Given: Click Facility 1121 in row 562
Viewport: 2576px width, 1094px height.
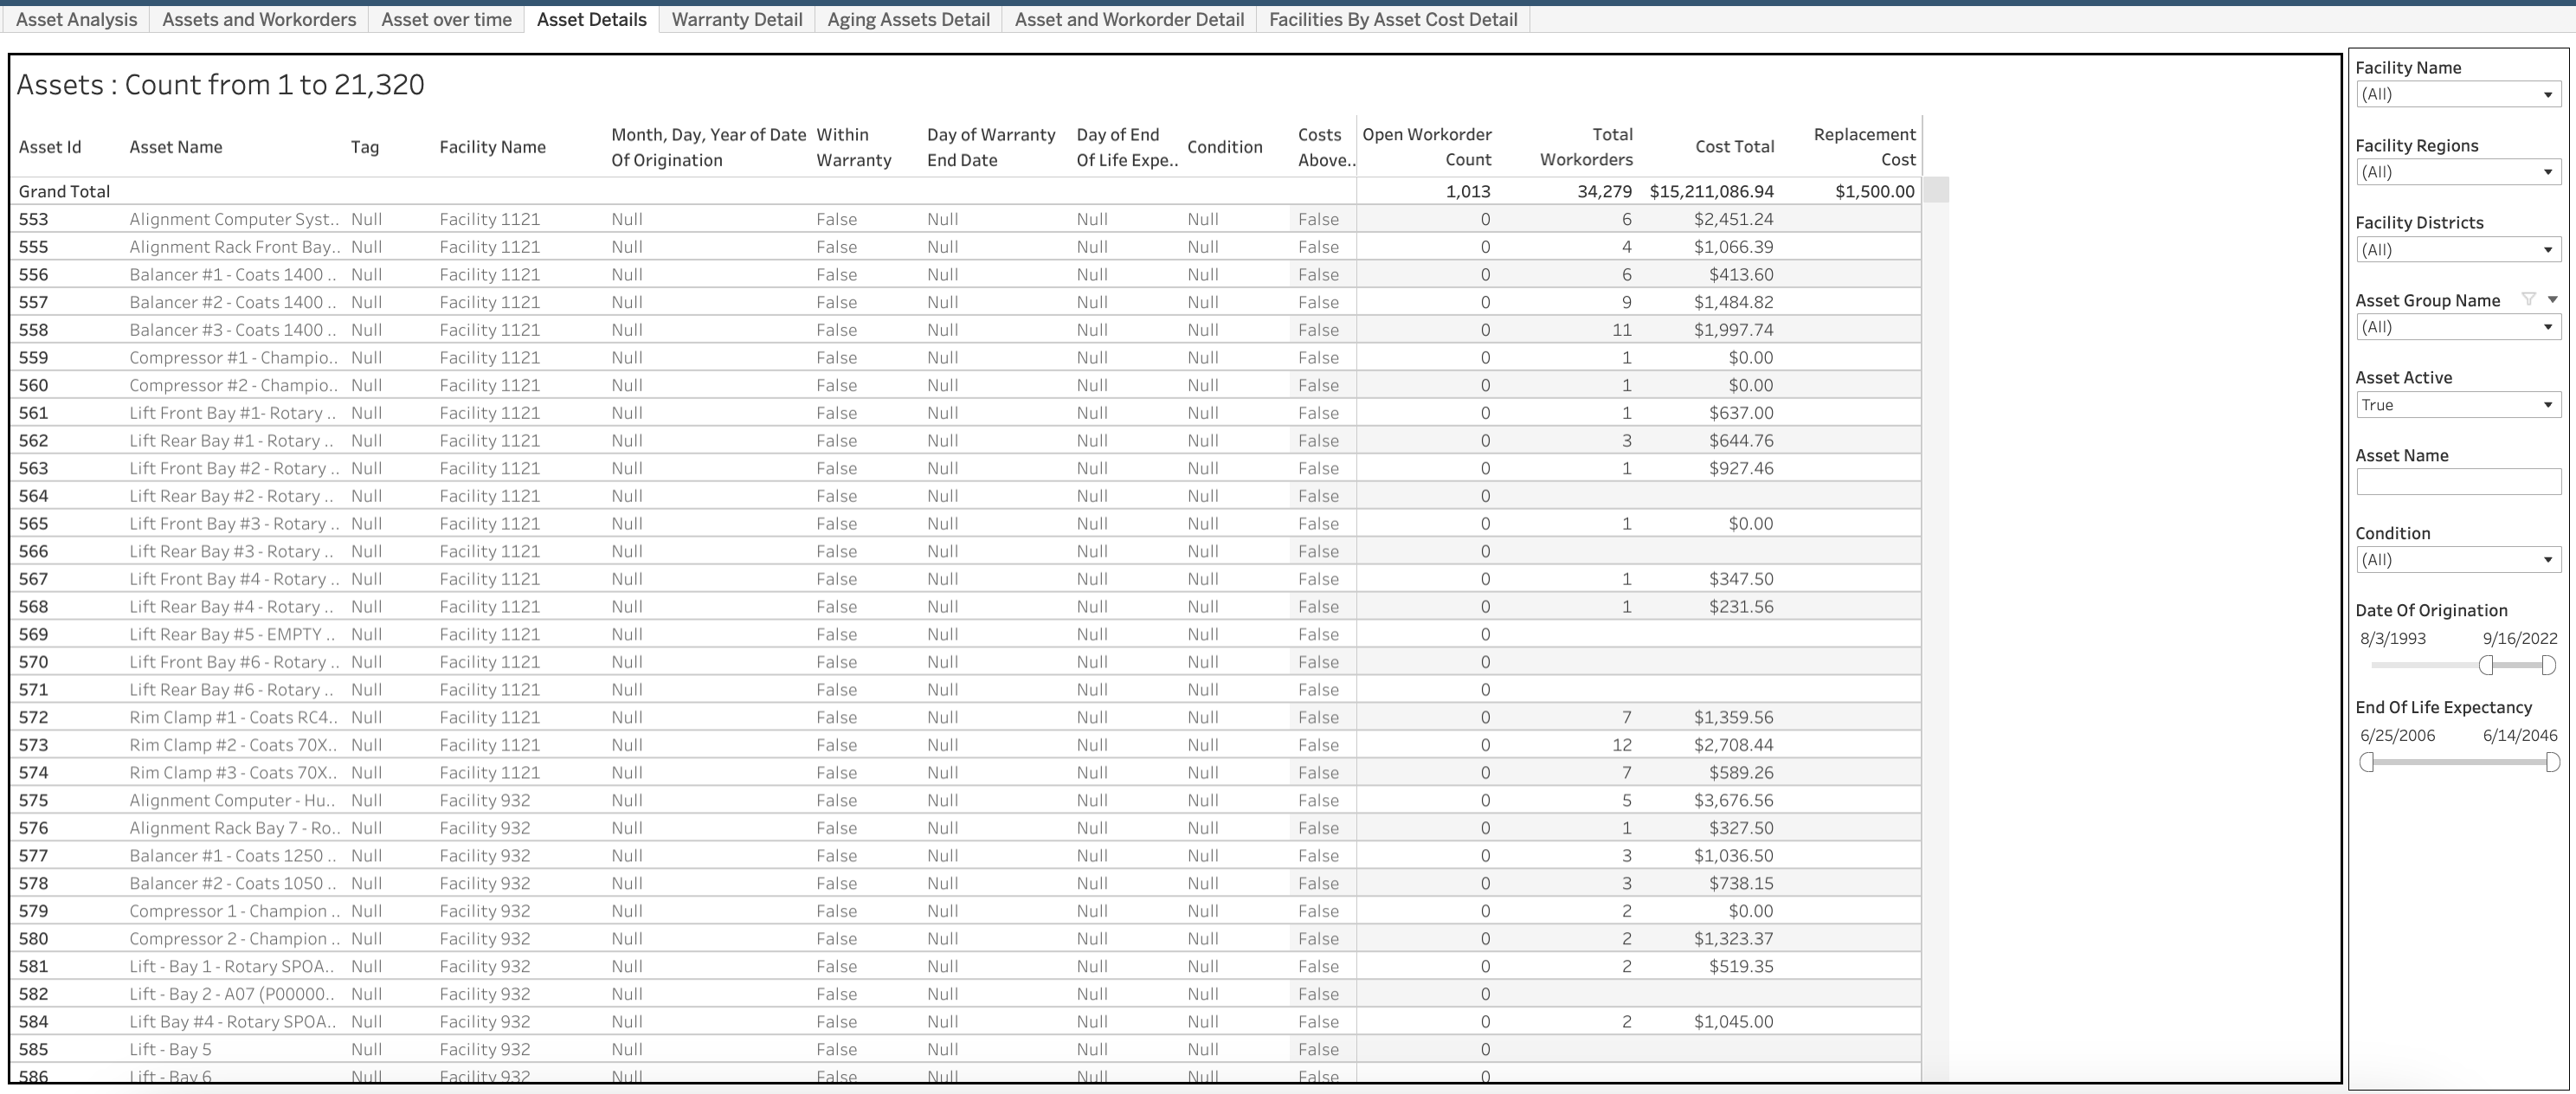Looking at the screenshot, I should click(x=490, y=441).
